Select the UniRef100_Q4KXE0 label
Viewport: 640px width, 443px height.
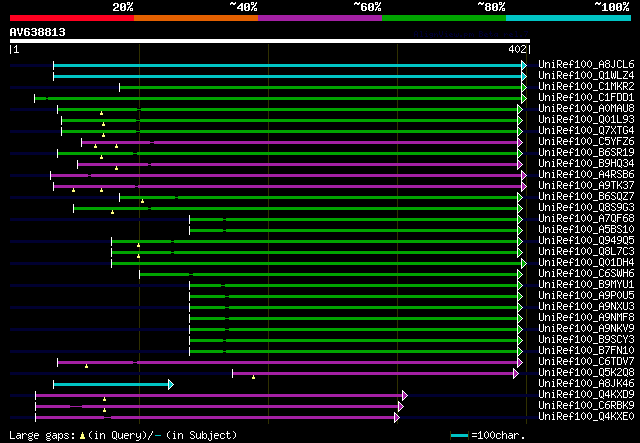tap(586, 417)
